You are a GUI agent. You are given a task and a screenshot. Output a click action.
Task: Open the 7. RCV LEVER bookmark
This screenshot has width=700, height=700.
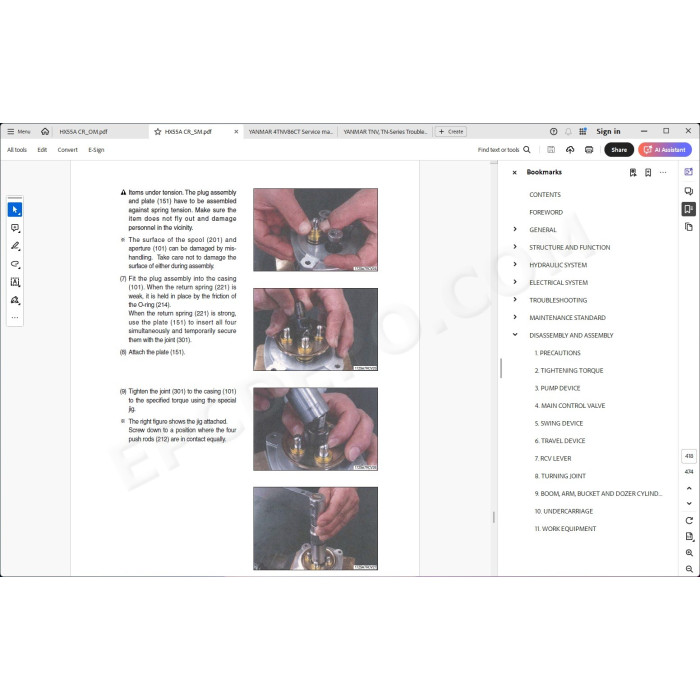(553, 458)
